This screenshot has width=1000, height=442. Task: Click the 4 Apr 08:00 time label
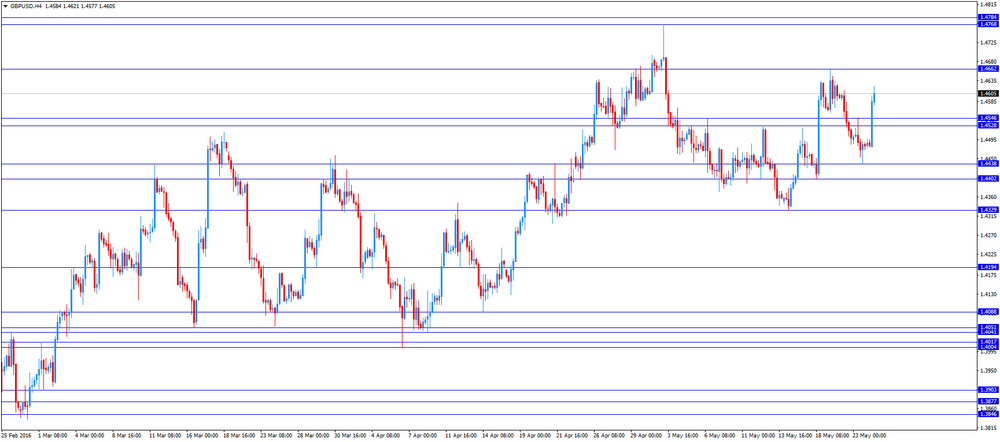click(385, 436)
